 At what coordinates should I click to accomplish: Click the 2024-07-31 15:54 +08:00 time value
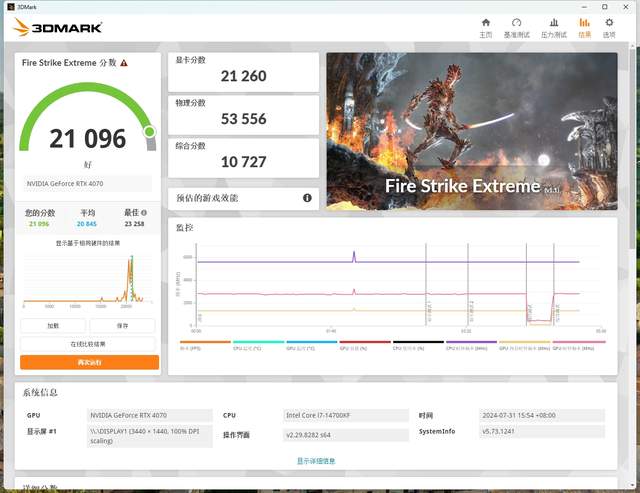542,415
